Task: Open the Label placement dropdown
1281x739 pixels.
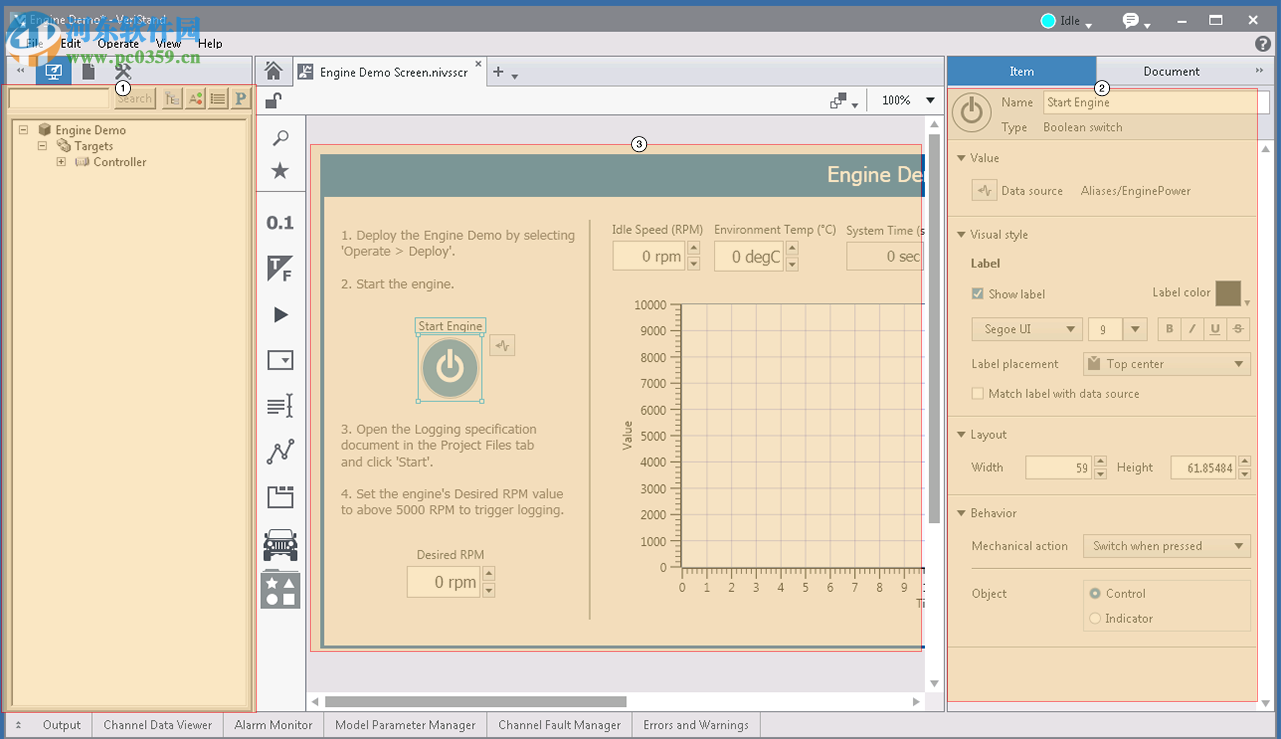Action: click(1166, 364)
